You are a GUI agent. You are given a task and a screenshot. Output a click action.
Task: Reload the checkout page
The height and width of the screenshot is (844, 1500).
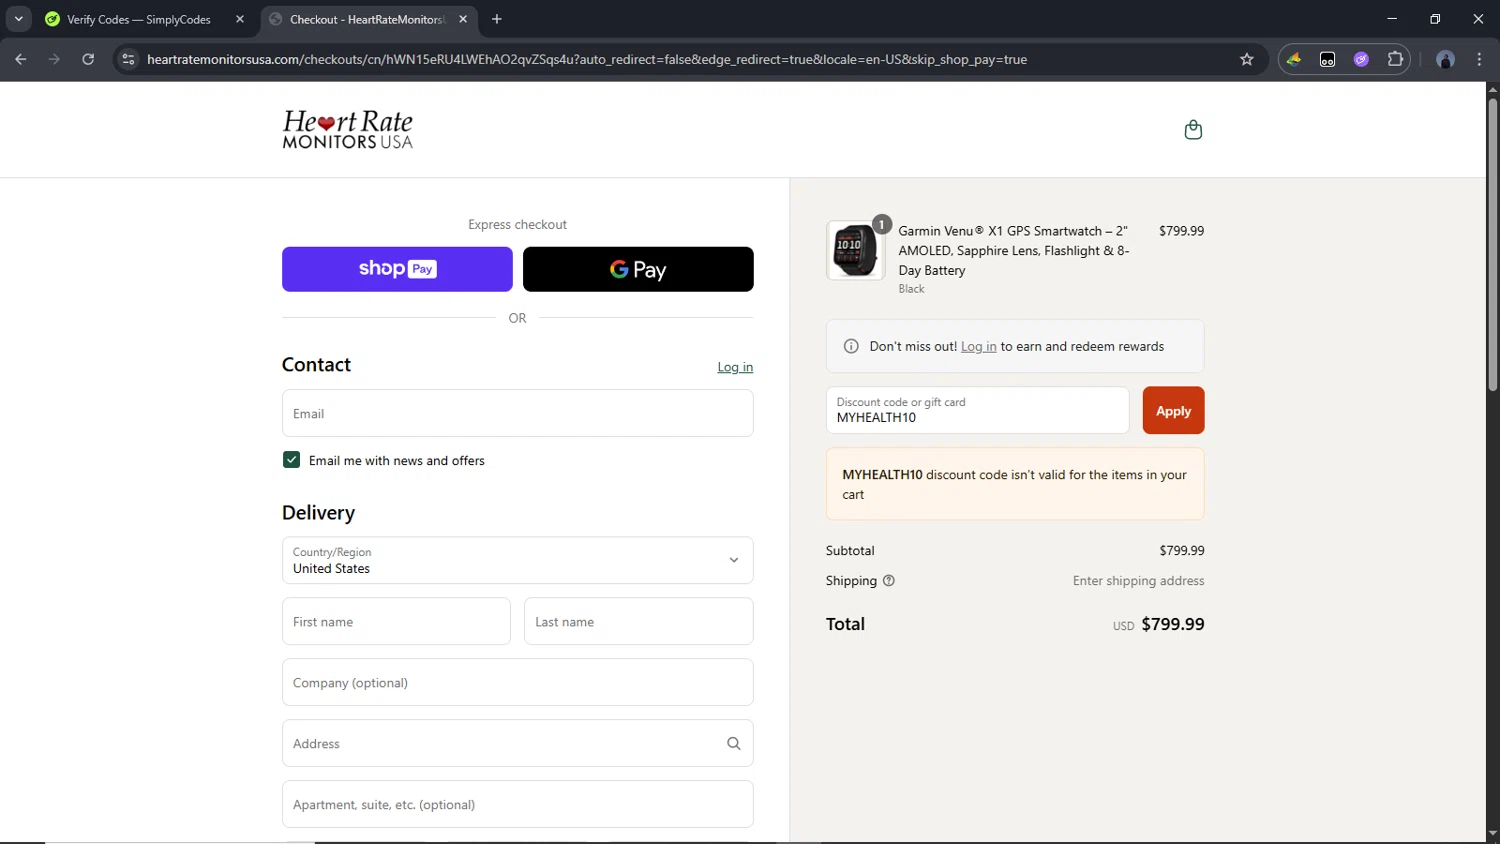[88, 59]
